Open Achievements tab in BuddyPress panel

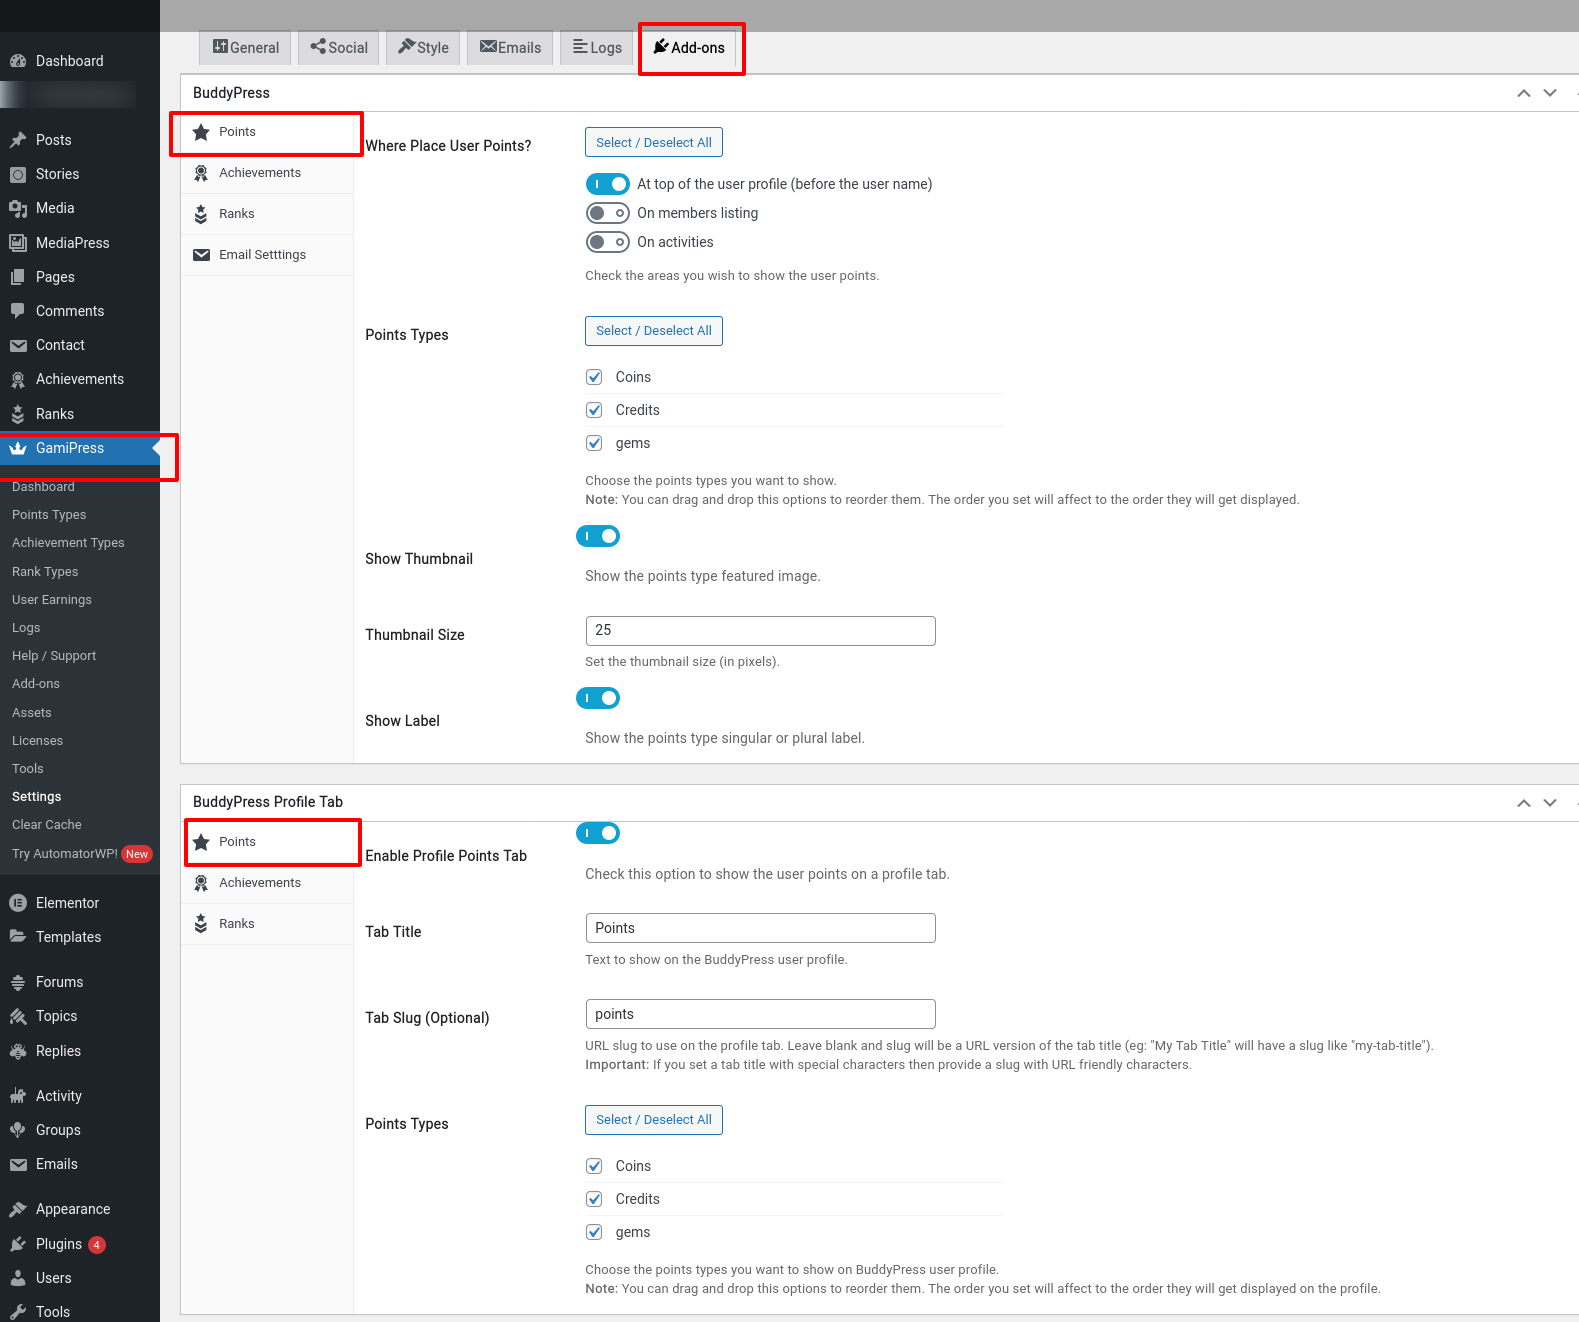(x=267, y=173)
